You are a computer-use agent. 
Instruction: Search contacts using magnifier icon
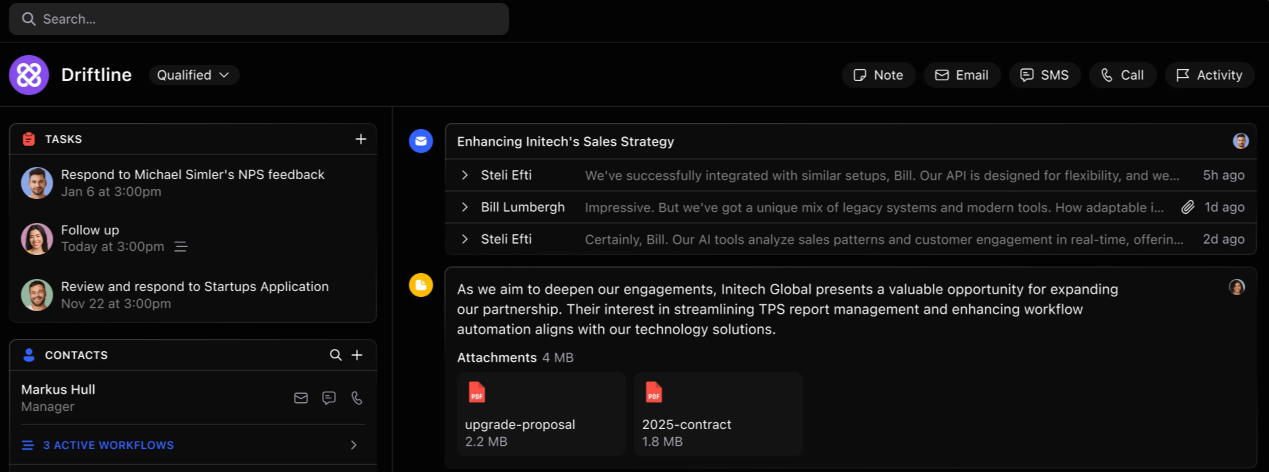(x=336, y=355)
